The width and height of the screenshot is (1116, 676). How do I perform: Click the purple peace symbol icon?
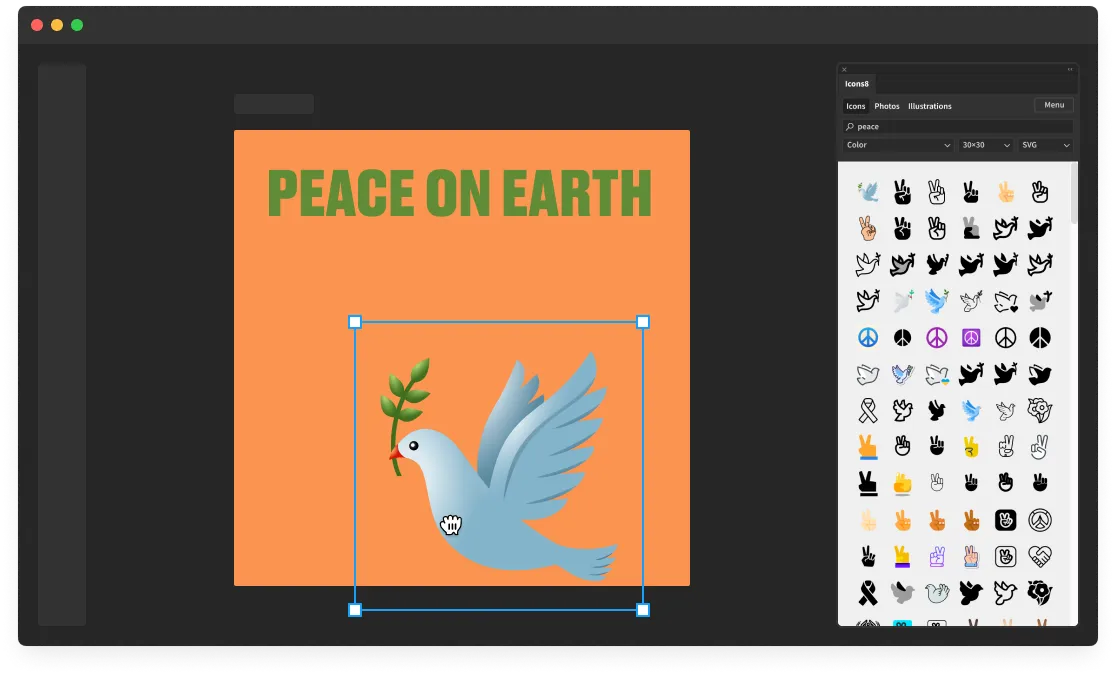tap(935, 336)
